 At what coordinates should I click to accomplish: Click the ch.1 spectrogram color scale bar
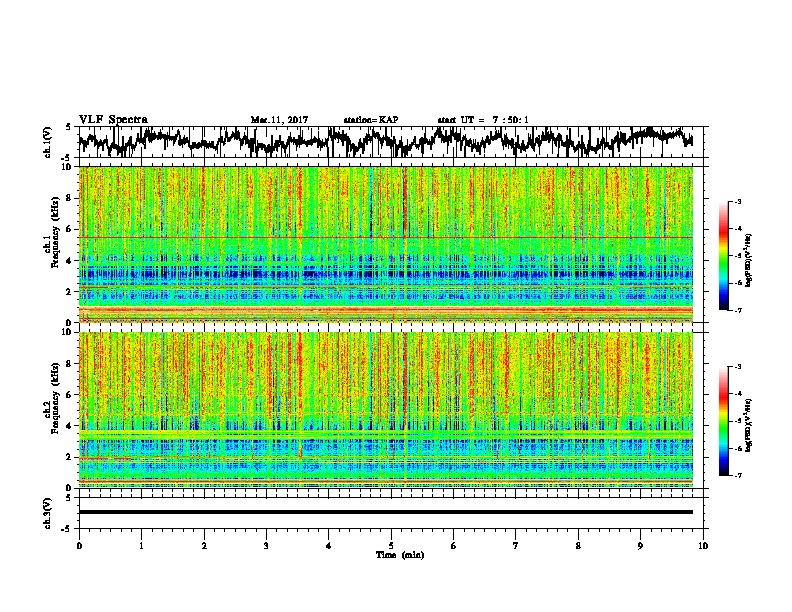[724, 256]
